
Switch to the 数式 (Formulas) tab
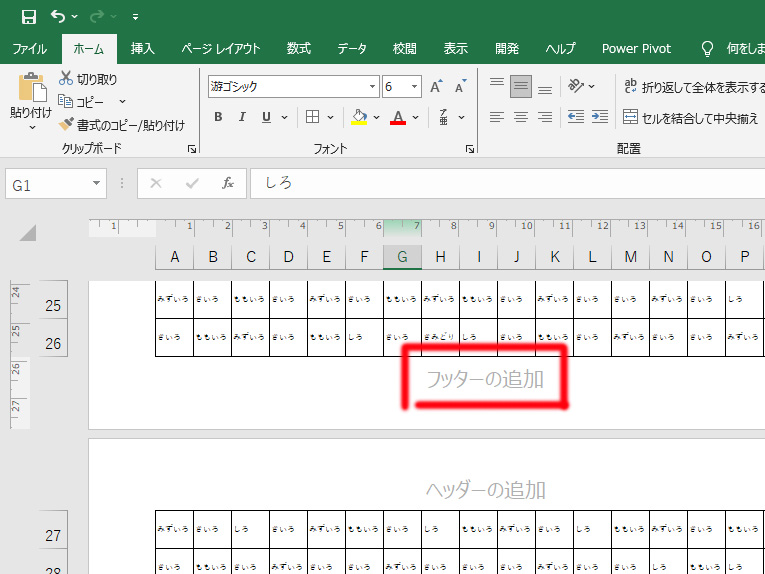coord(298,48)
